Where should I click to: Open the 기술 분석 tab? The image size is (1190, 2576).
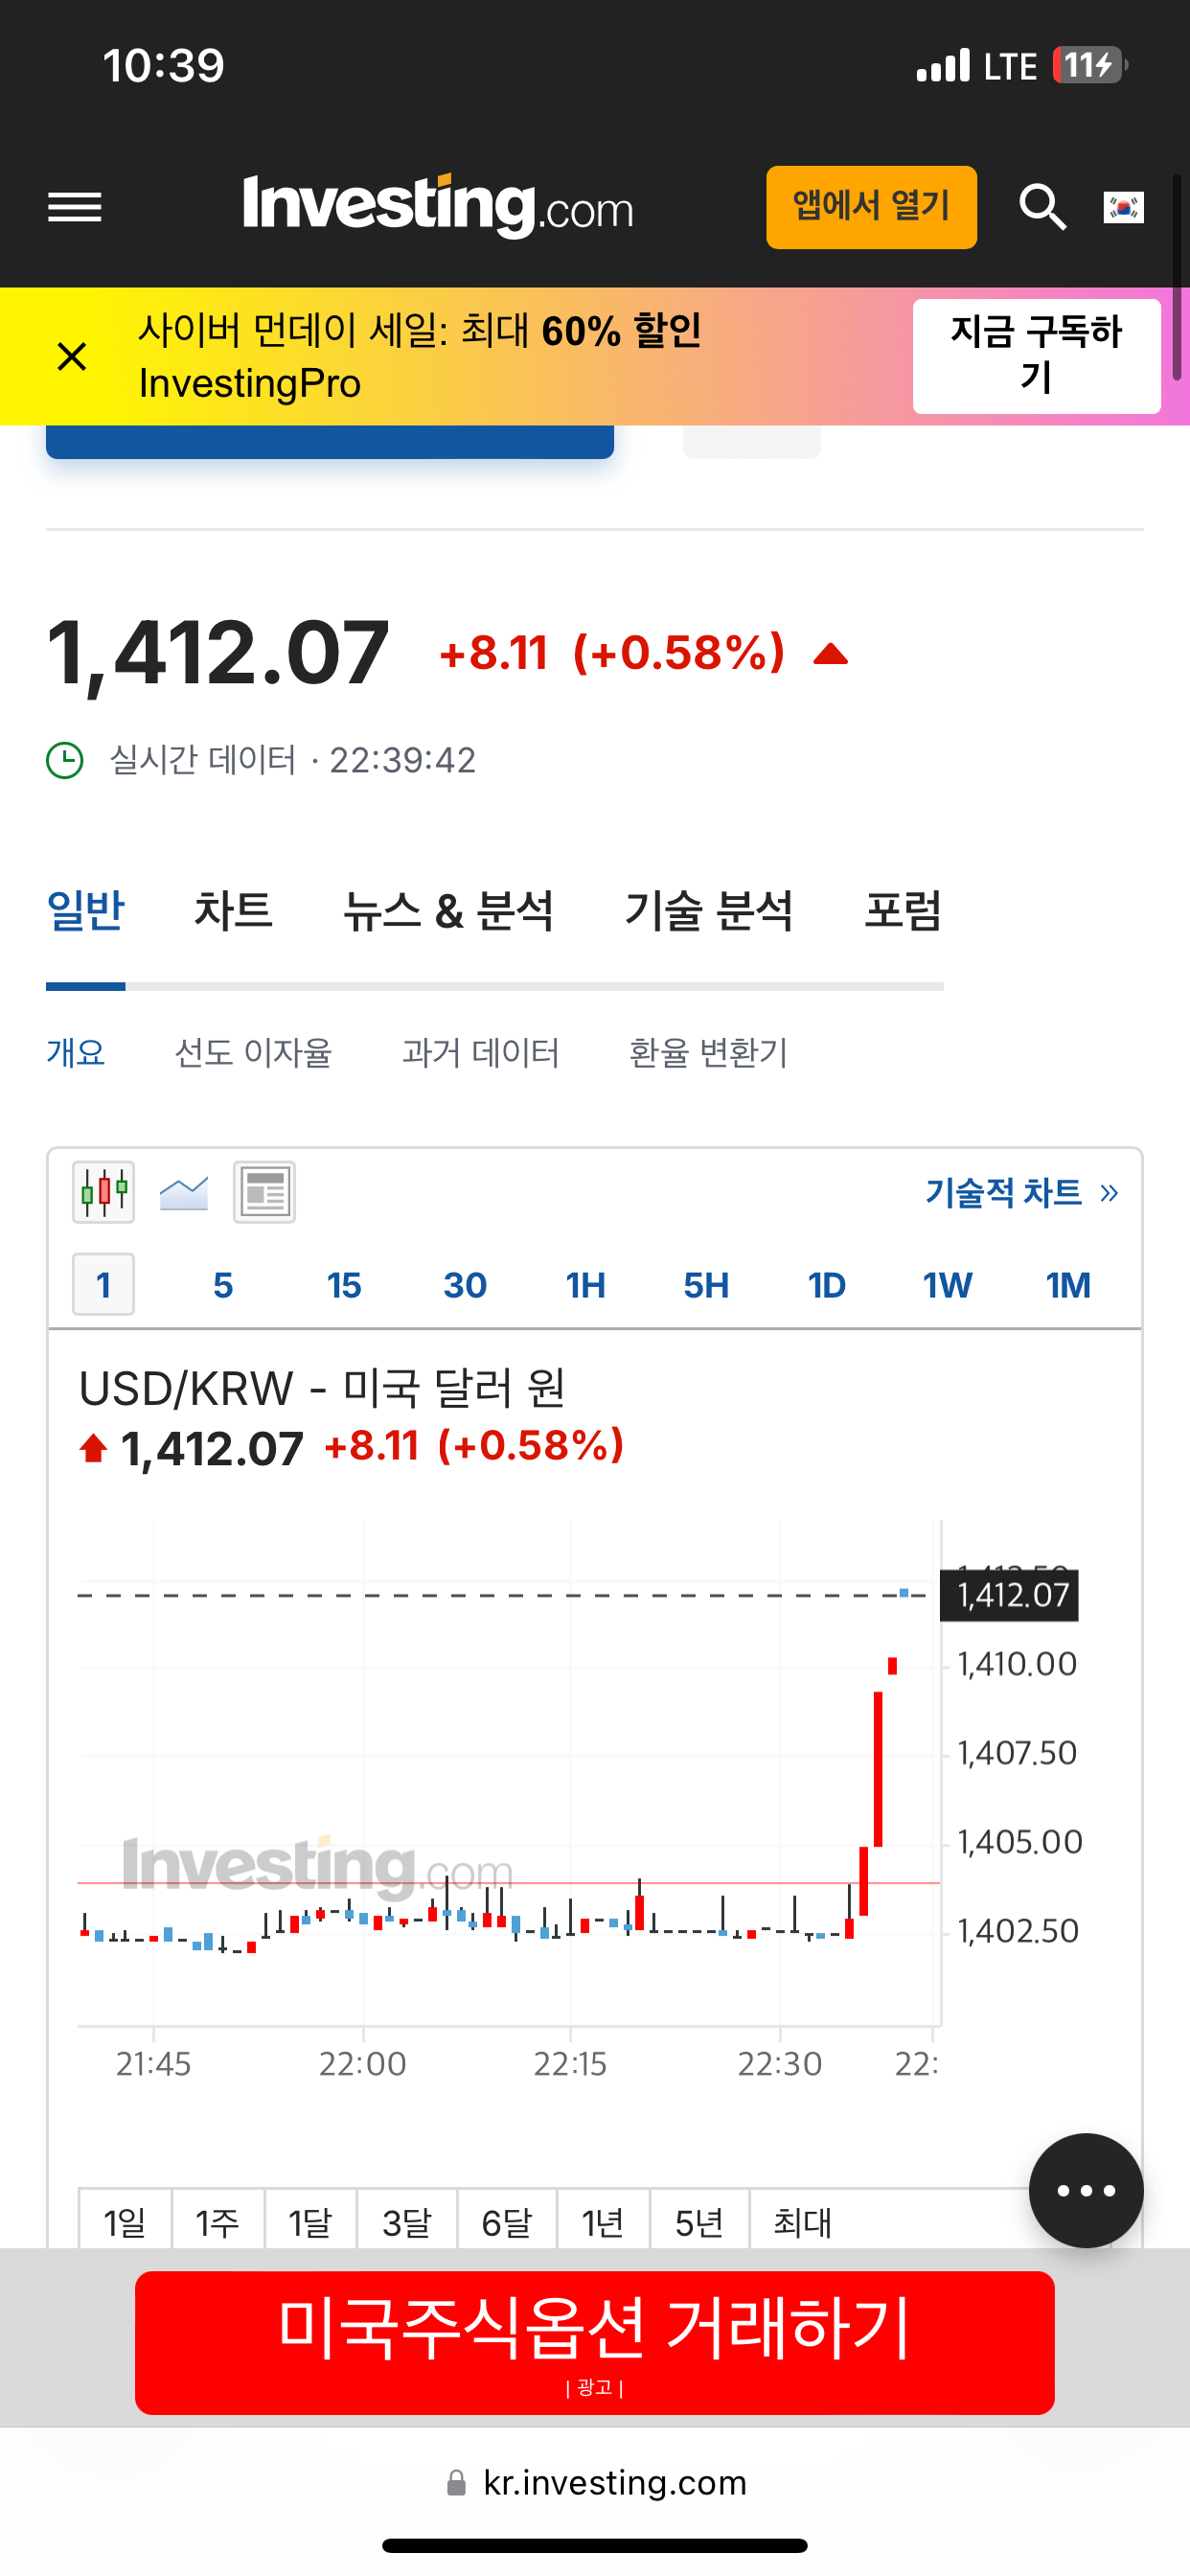(x=708, y=910)
